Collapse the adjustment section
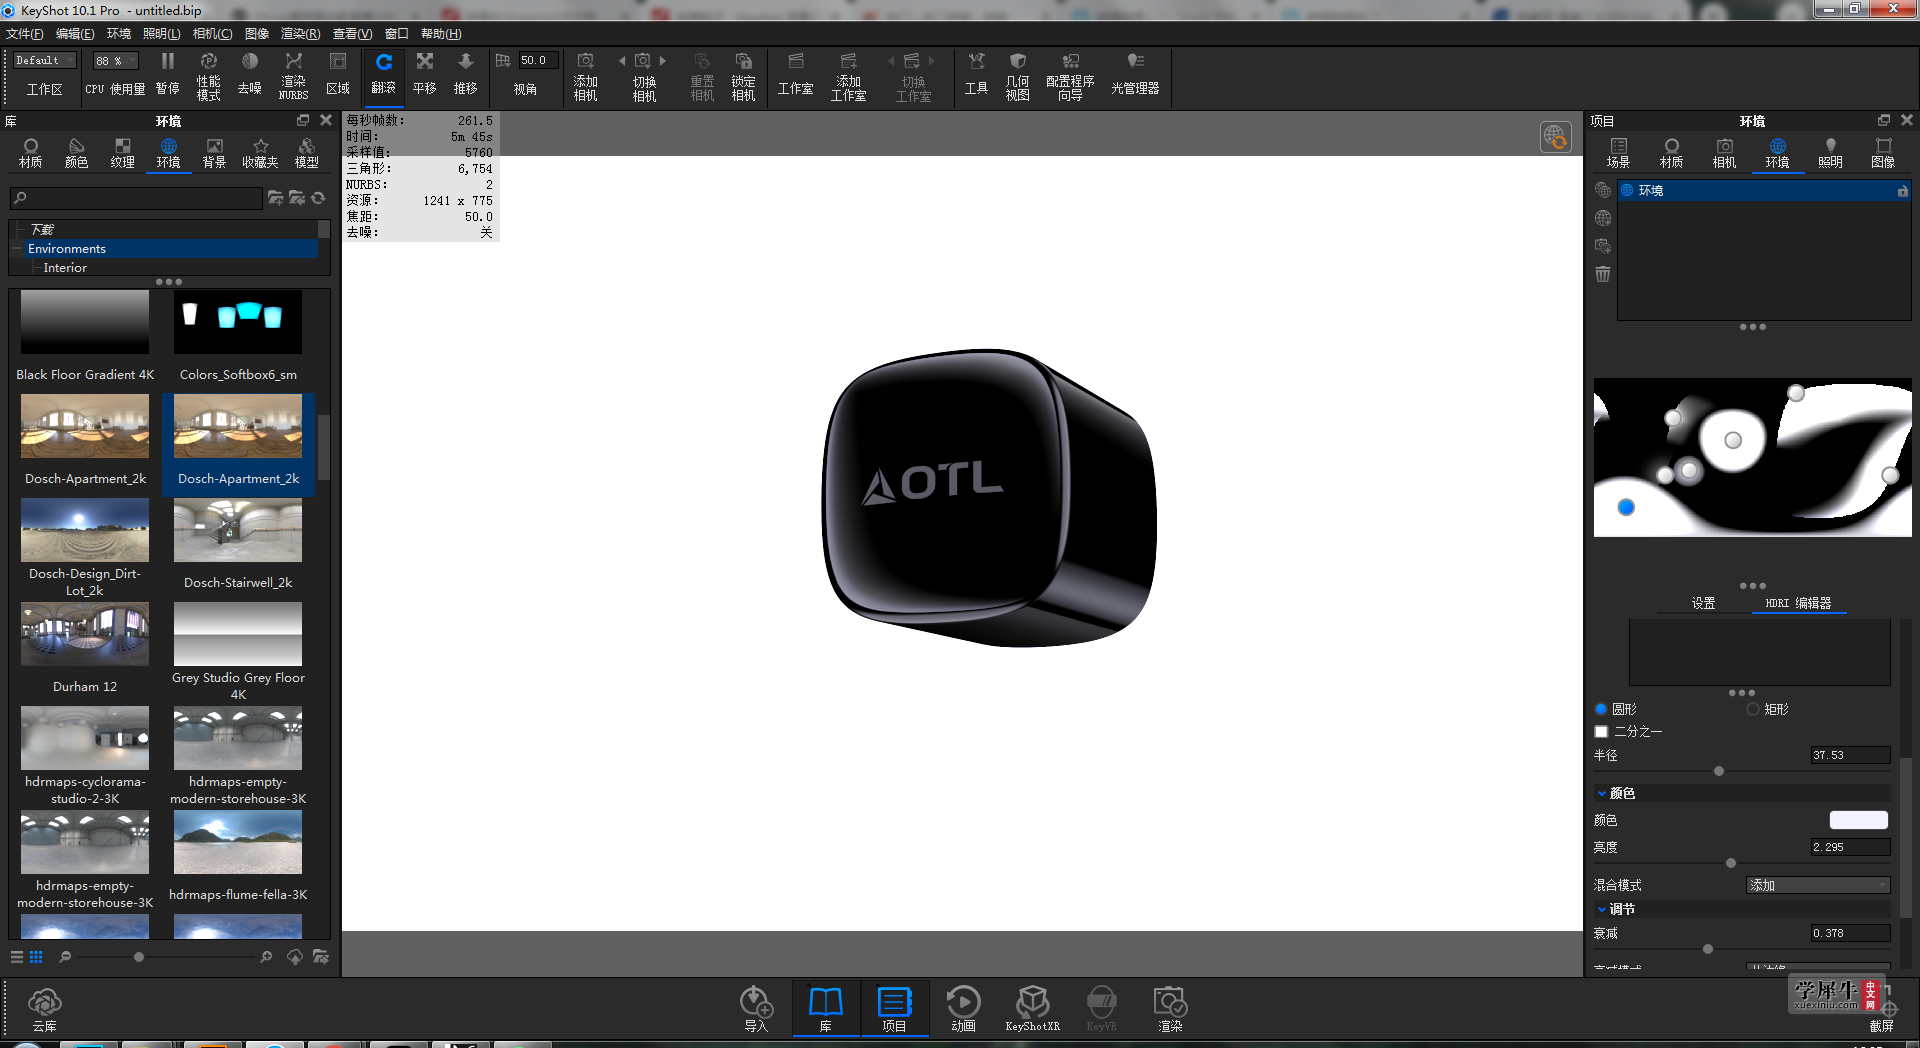 point(1602,909)
